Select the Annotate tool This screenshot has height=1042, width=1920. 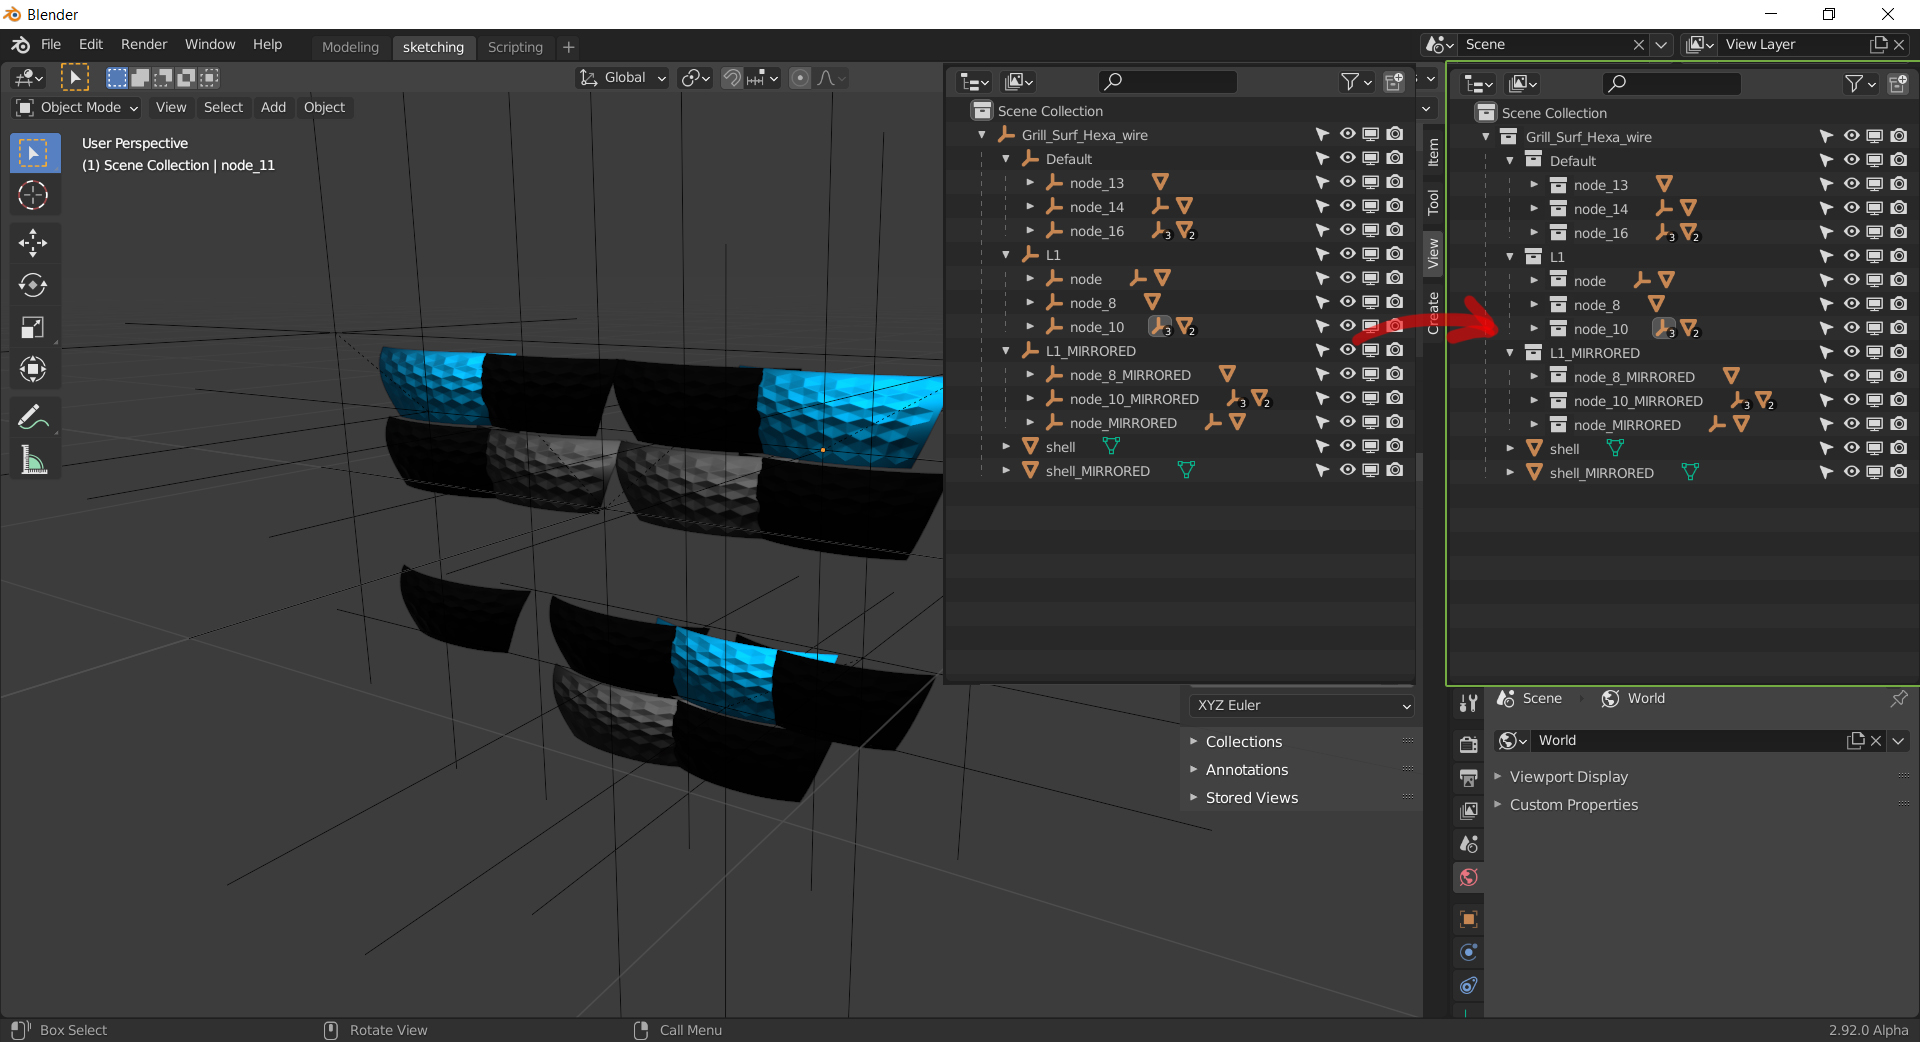click(33, 417)
